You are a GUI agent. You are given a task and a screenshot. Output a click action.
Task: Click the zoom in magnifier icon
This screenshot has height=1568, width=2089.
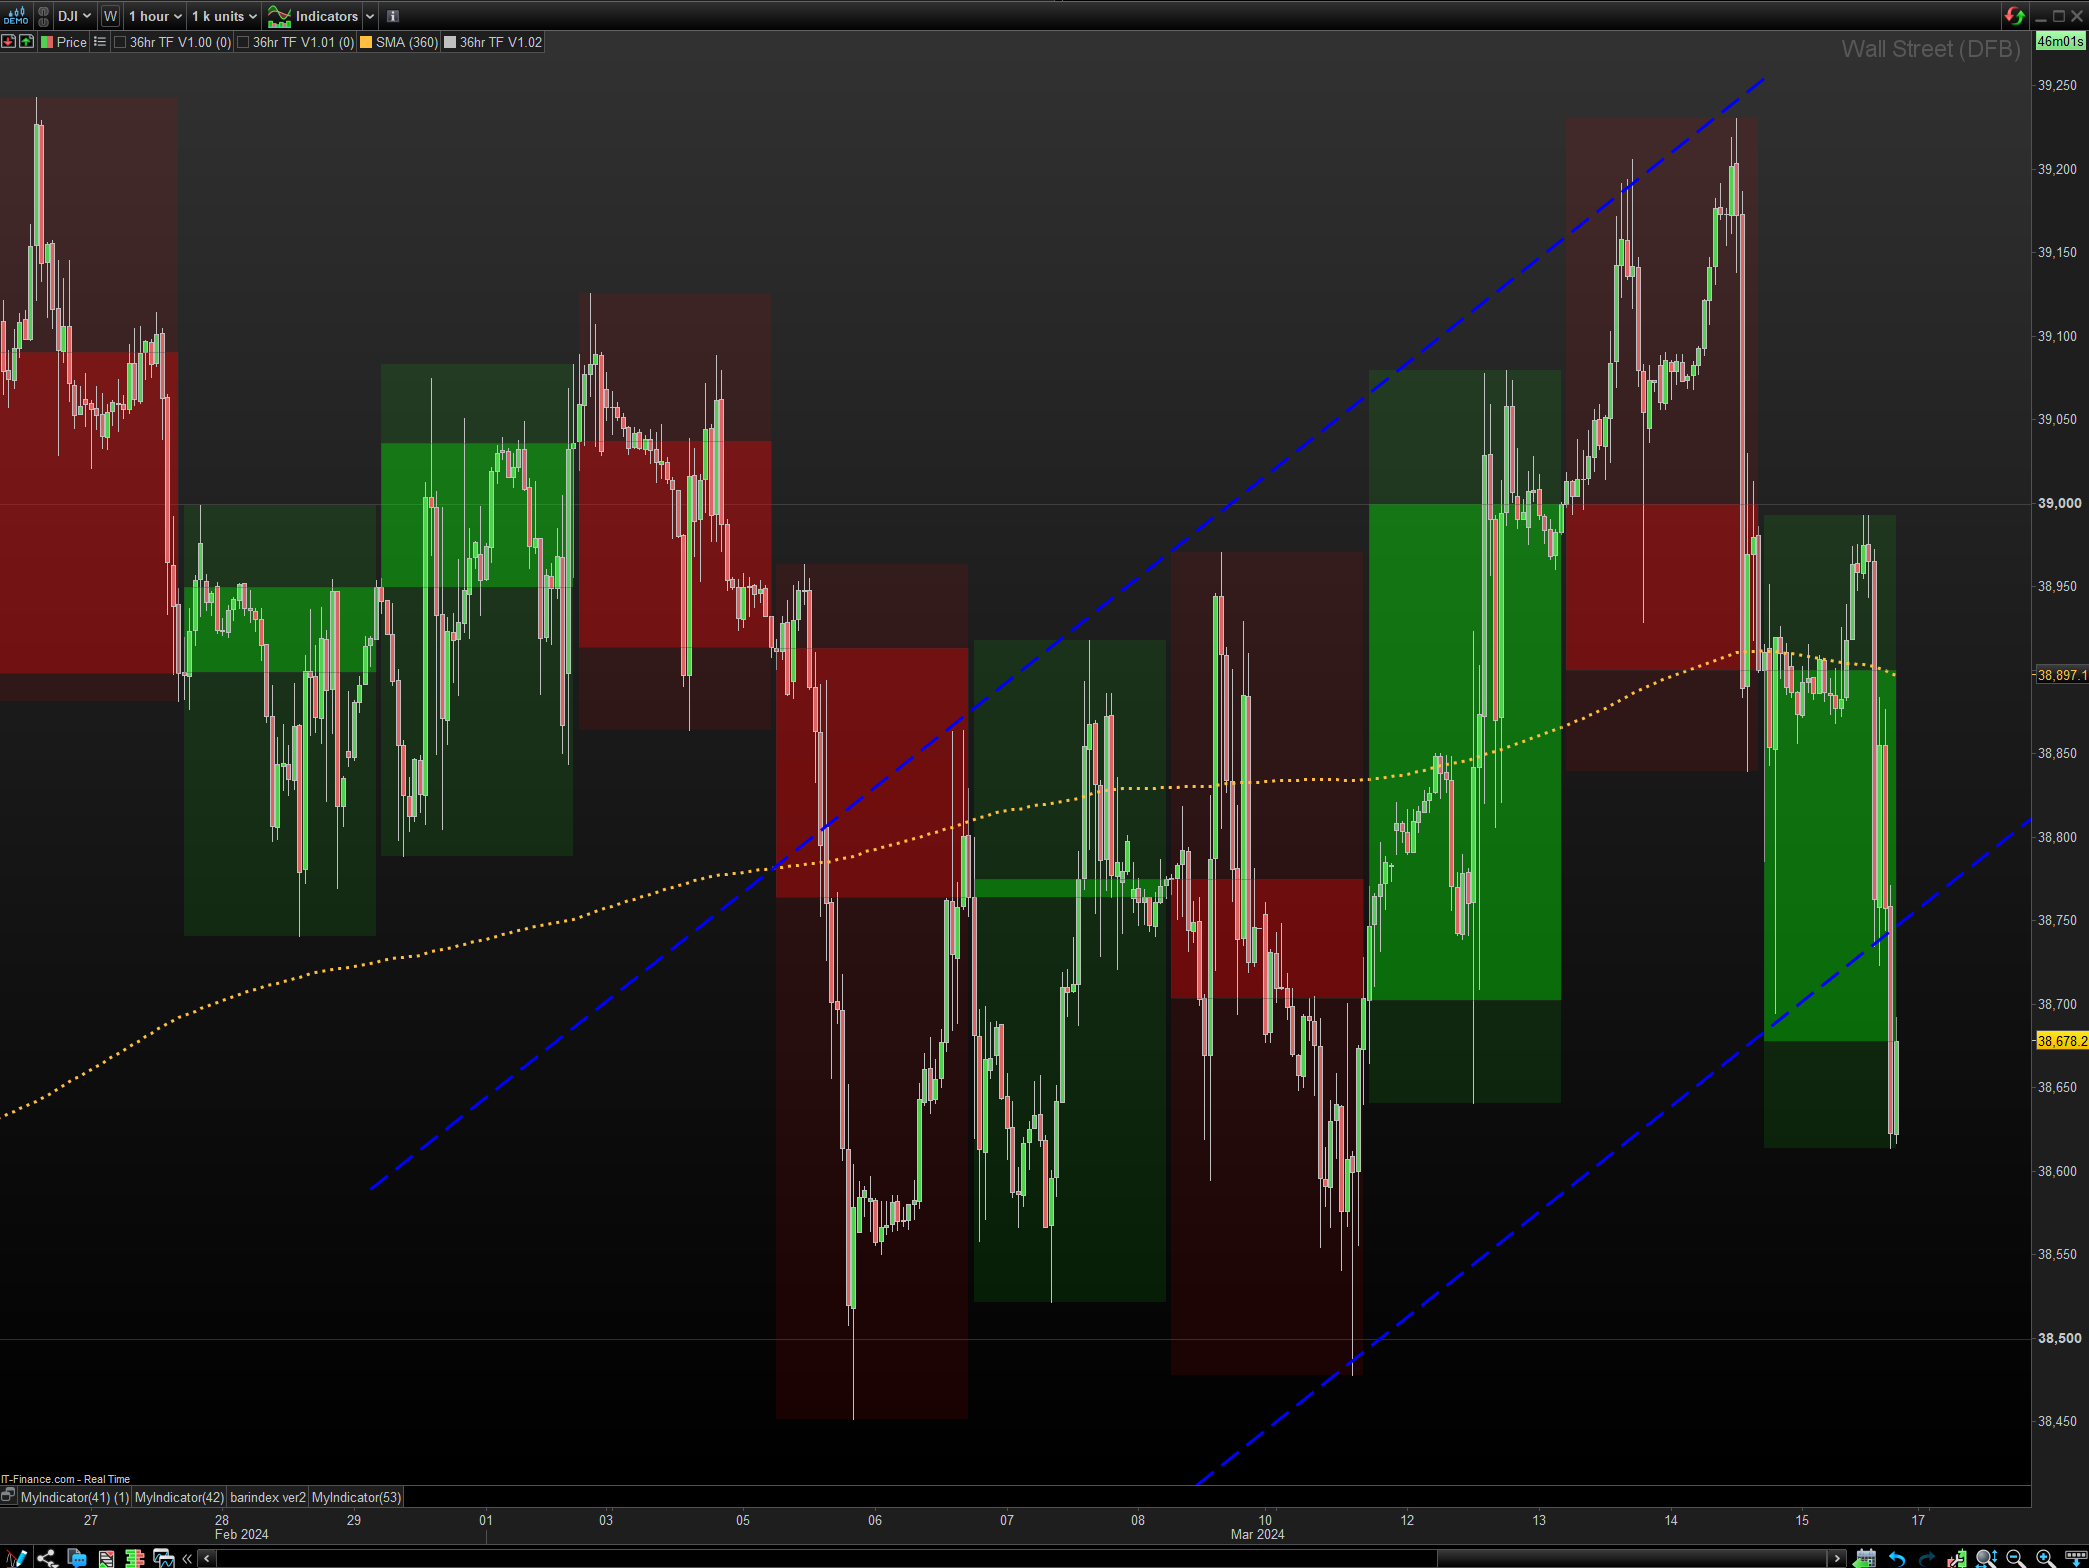coord(2045,1558)
